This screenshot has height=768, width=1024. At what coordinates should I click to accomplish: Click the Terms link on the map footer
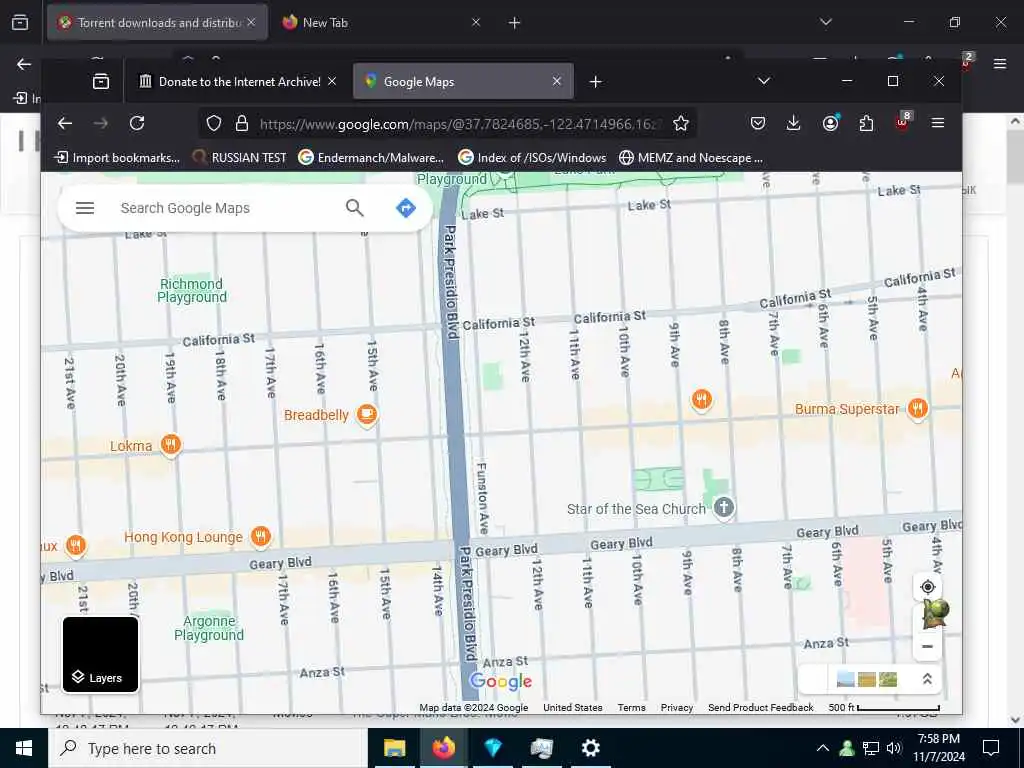[632, 707]
